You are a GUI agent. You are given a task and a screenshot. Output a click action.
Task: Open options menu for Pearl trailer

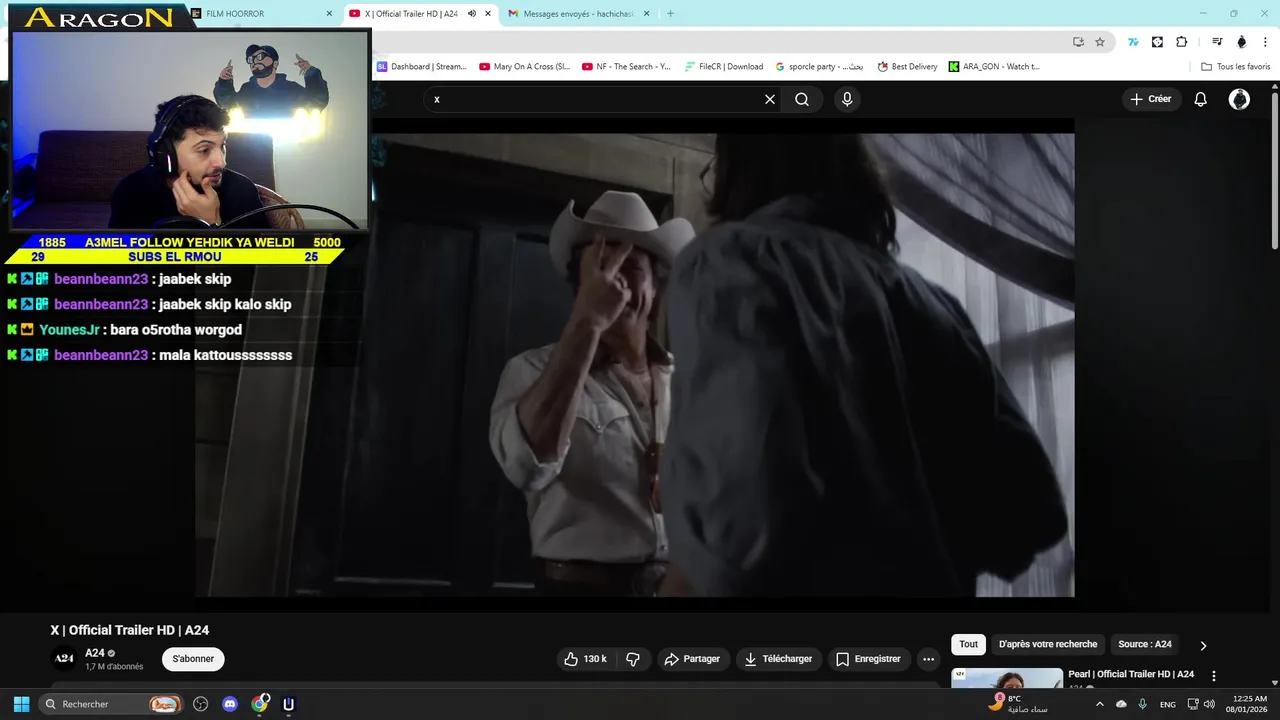1214,676
